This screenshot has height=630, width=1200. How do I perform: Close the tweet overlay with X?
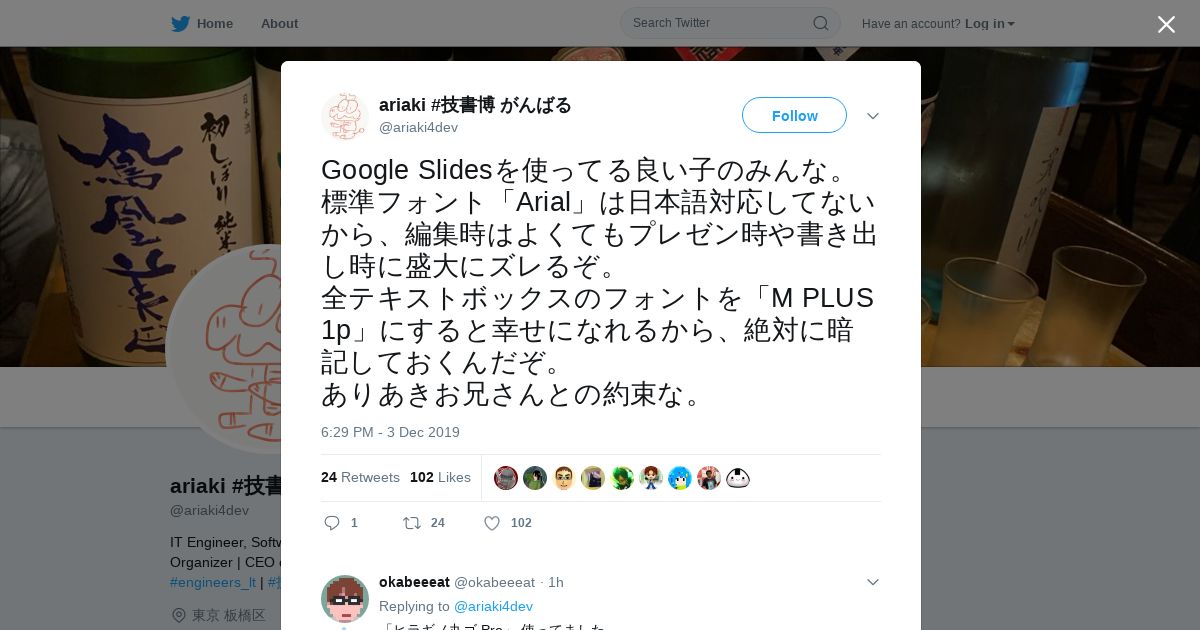click(1166, 24)
